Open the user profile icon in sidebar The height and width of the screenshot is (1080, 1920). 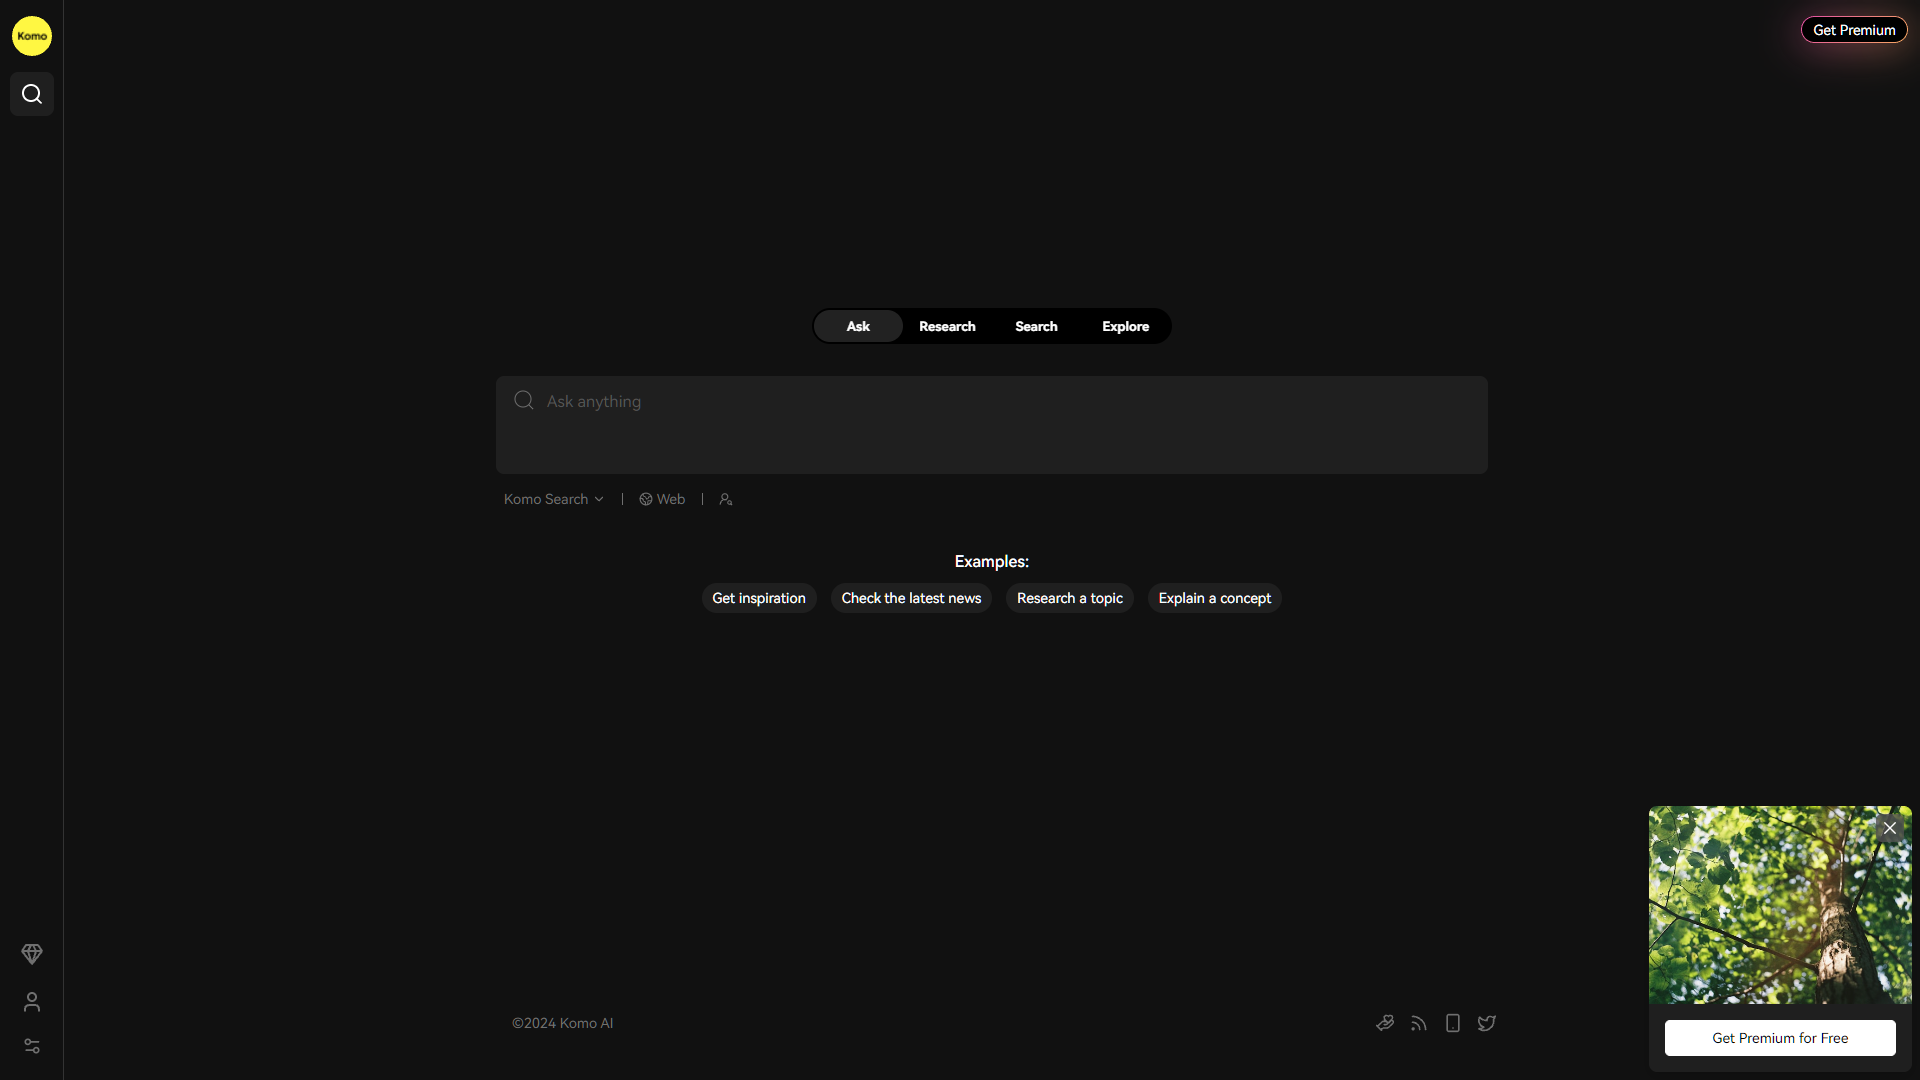(x=32, y=1003)
